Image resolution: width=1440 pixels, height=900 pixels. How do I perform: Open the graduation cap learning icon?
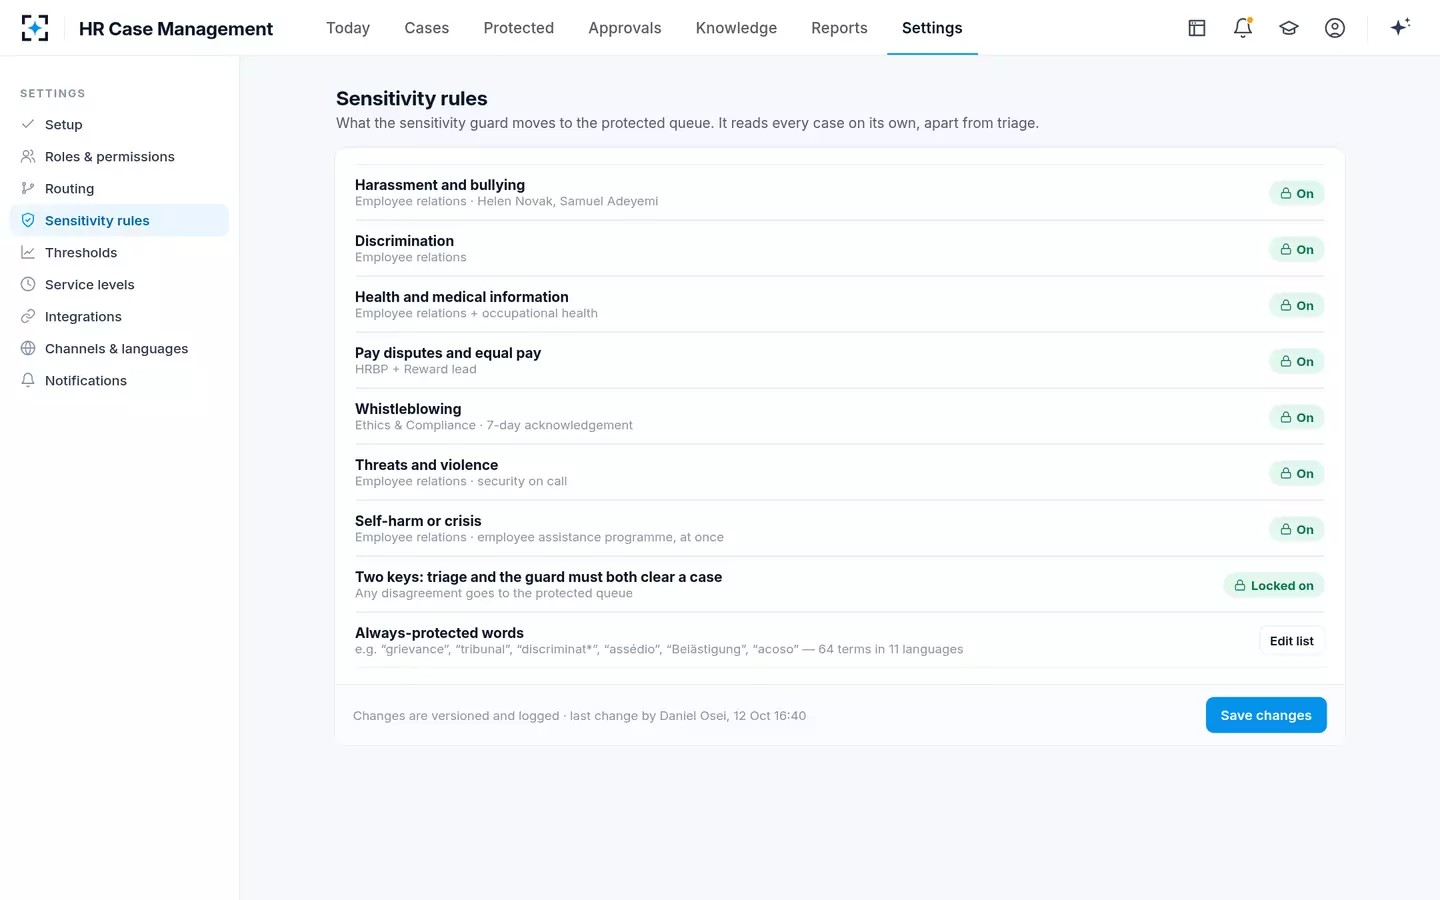coord(1289,28)
